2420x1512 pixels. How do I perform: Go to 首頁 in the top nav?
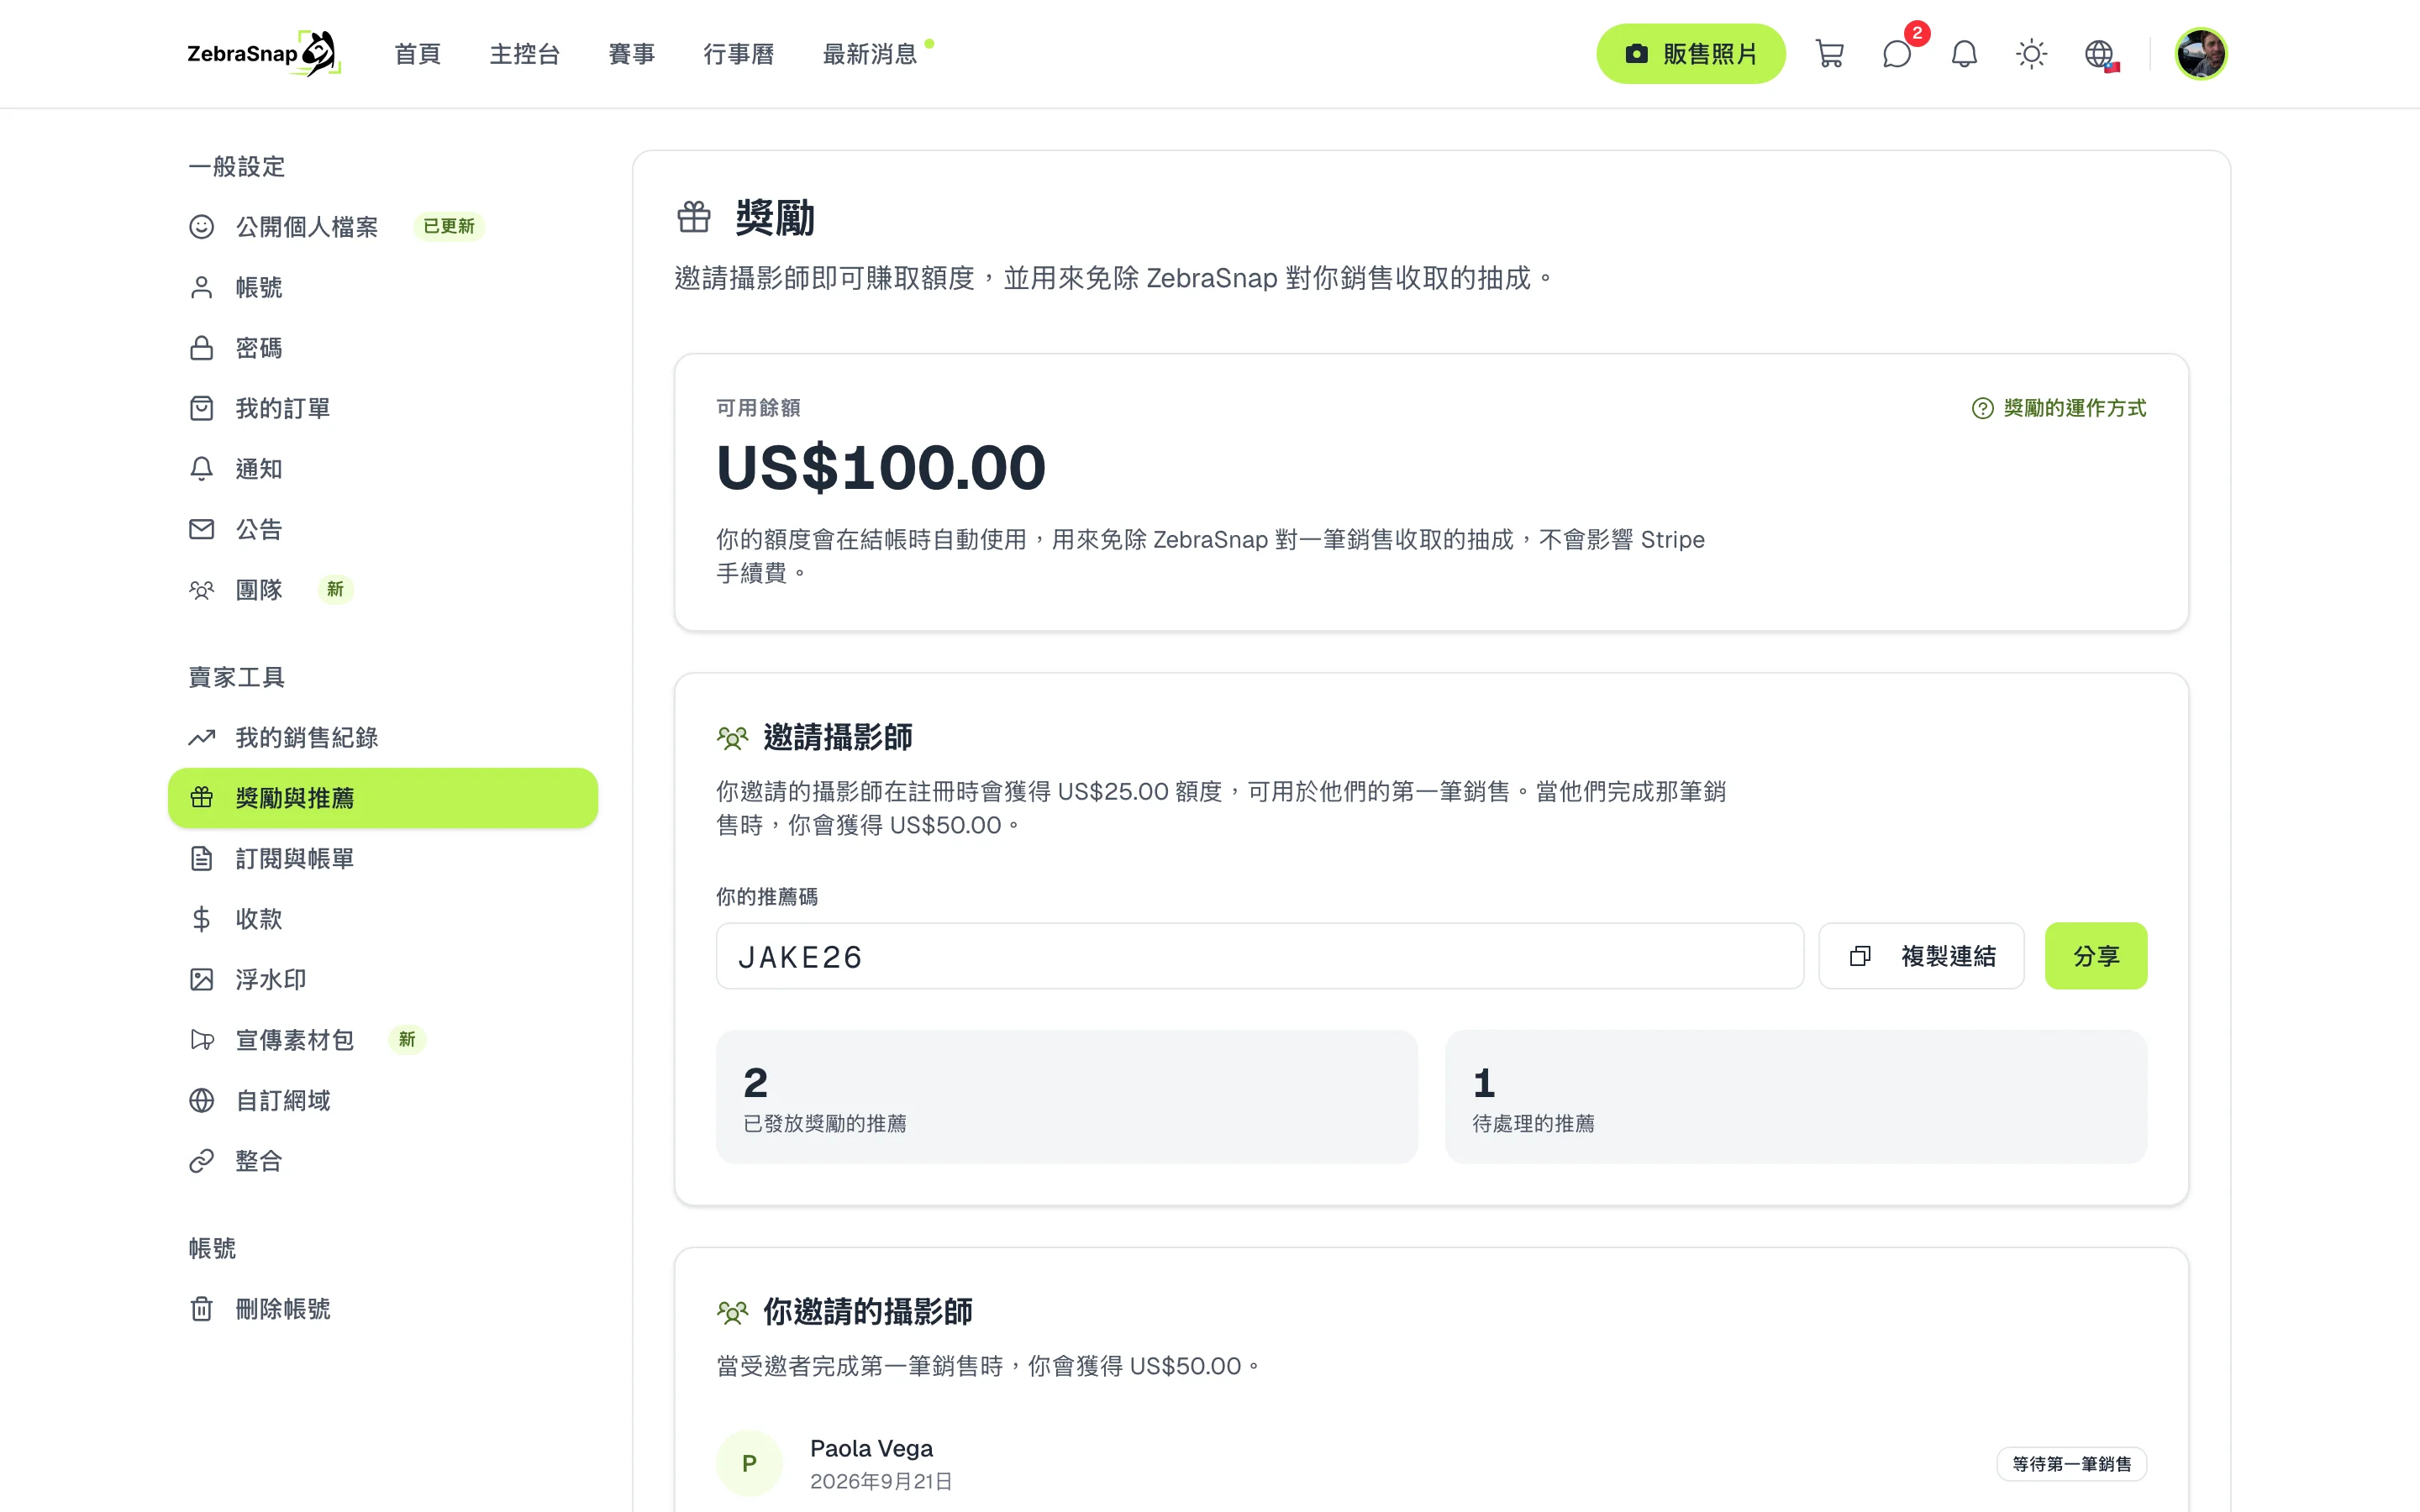pos(418,54)
